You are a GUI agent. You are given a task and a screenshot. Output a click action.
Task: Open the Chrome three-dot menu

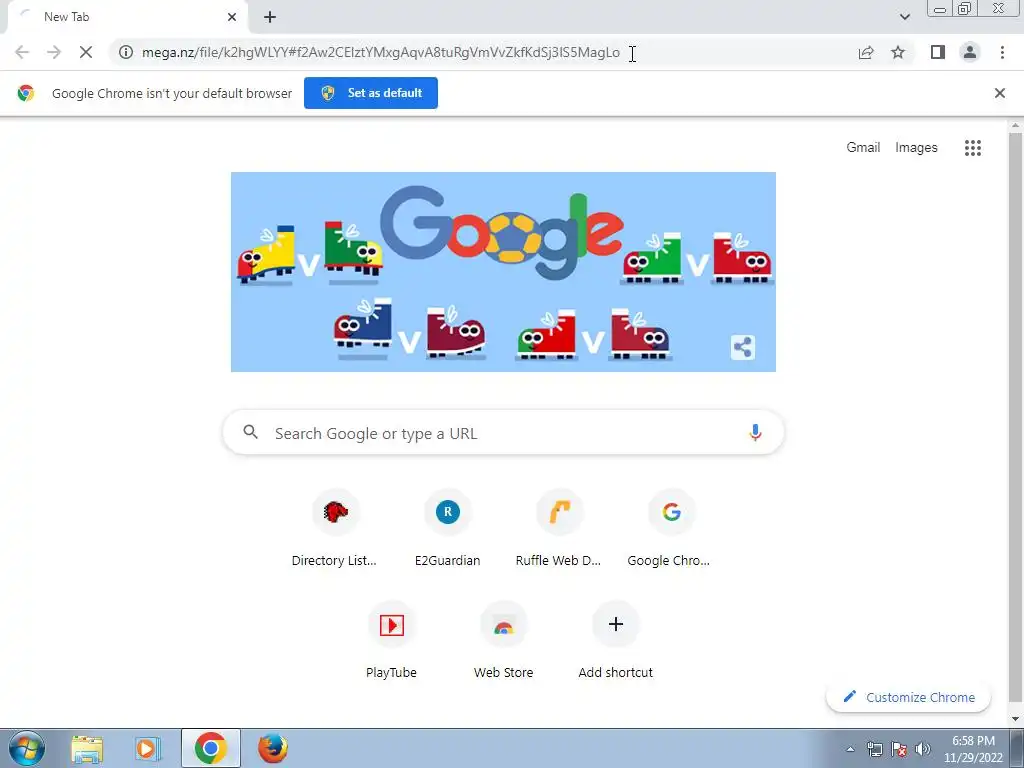point(1002,52)
